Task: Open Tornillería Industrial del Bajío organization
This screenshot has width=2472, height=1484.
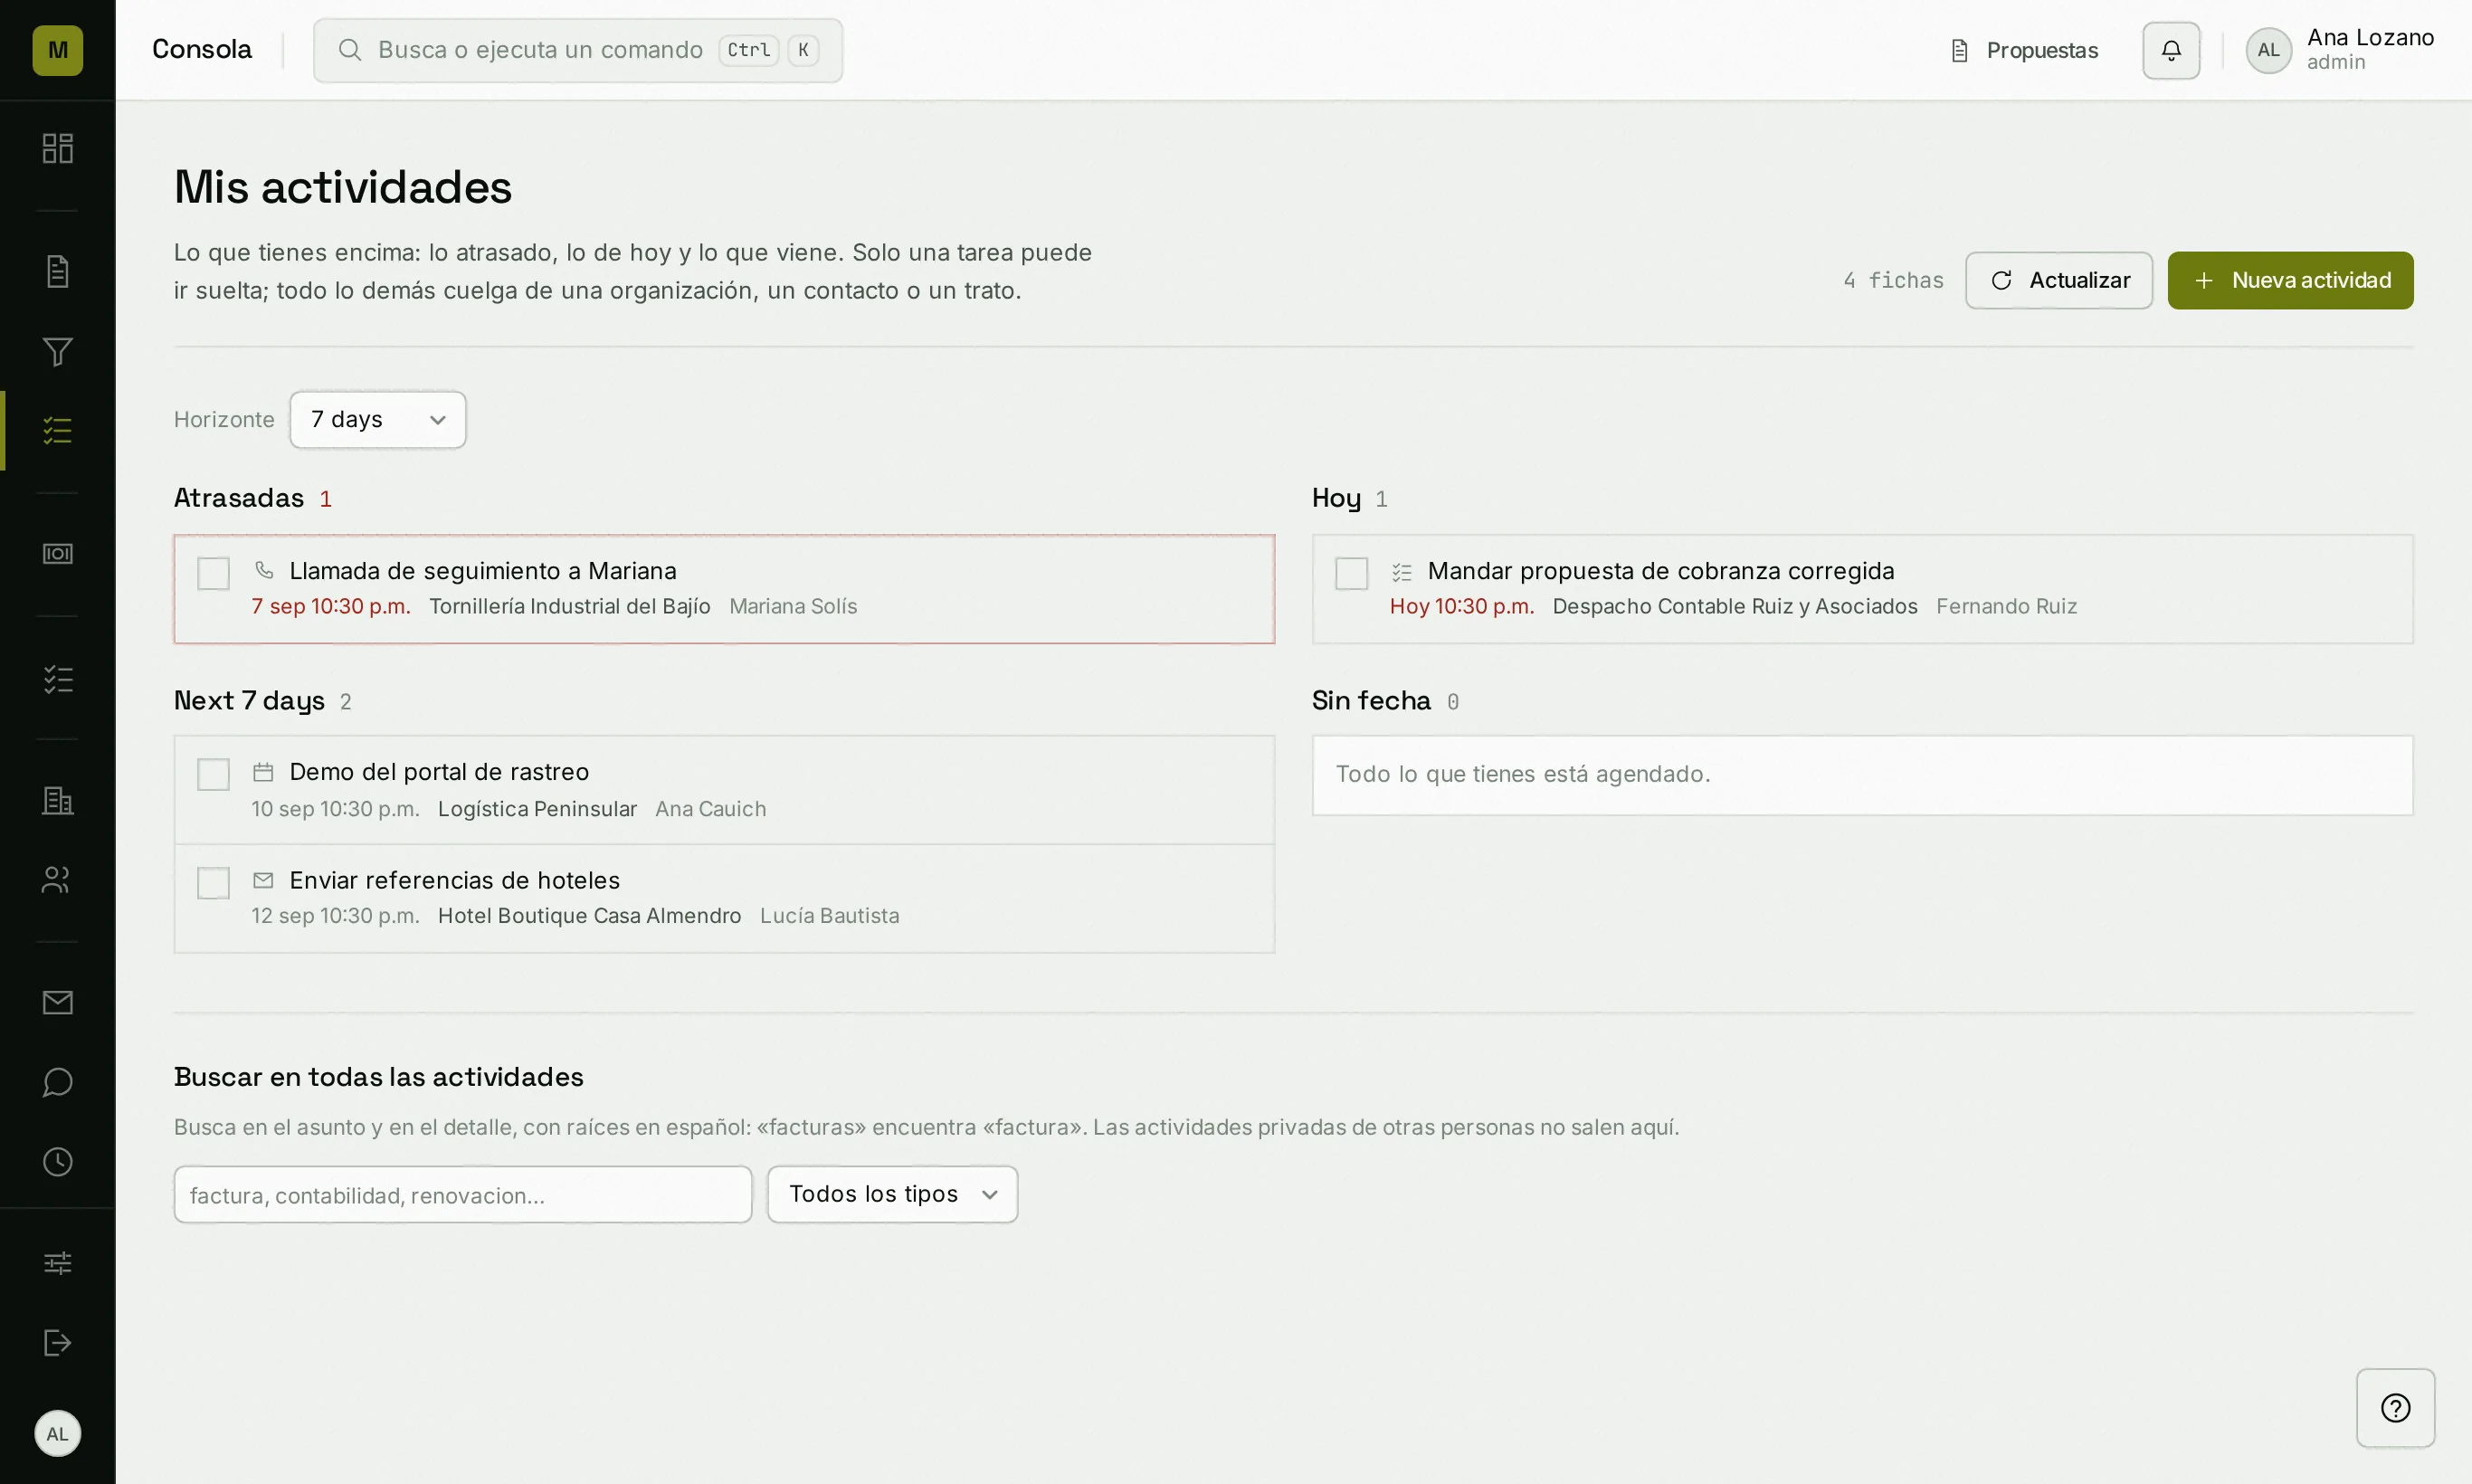Action: (x=570, y=606)
